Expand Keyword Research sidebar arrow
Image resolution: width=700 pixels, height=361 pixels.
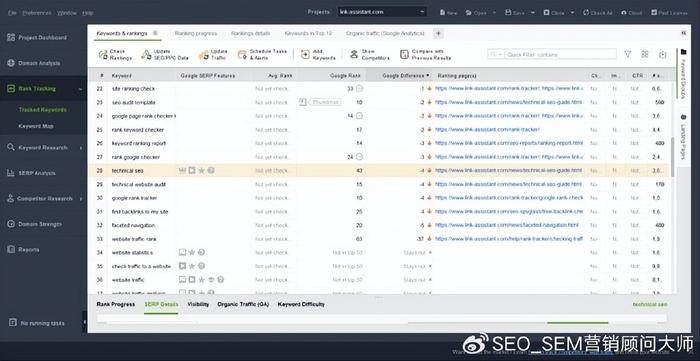click(81, 148)
